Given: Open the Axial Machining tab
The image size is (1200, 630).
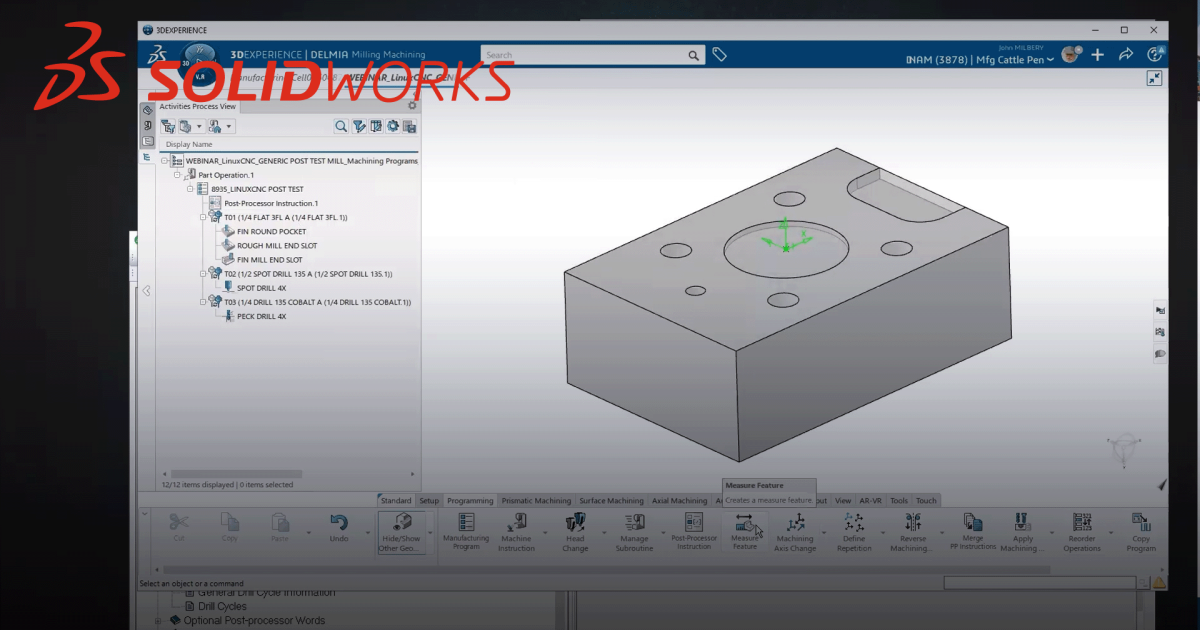Looking at the screenshot, I should [679, 501].
